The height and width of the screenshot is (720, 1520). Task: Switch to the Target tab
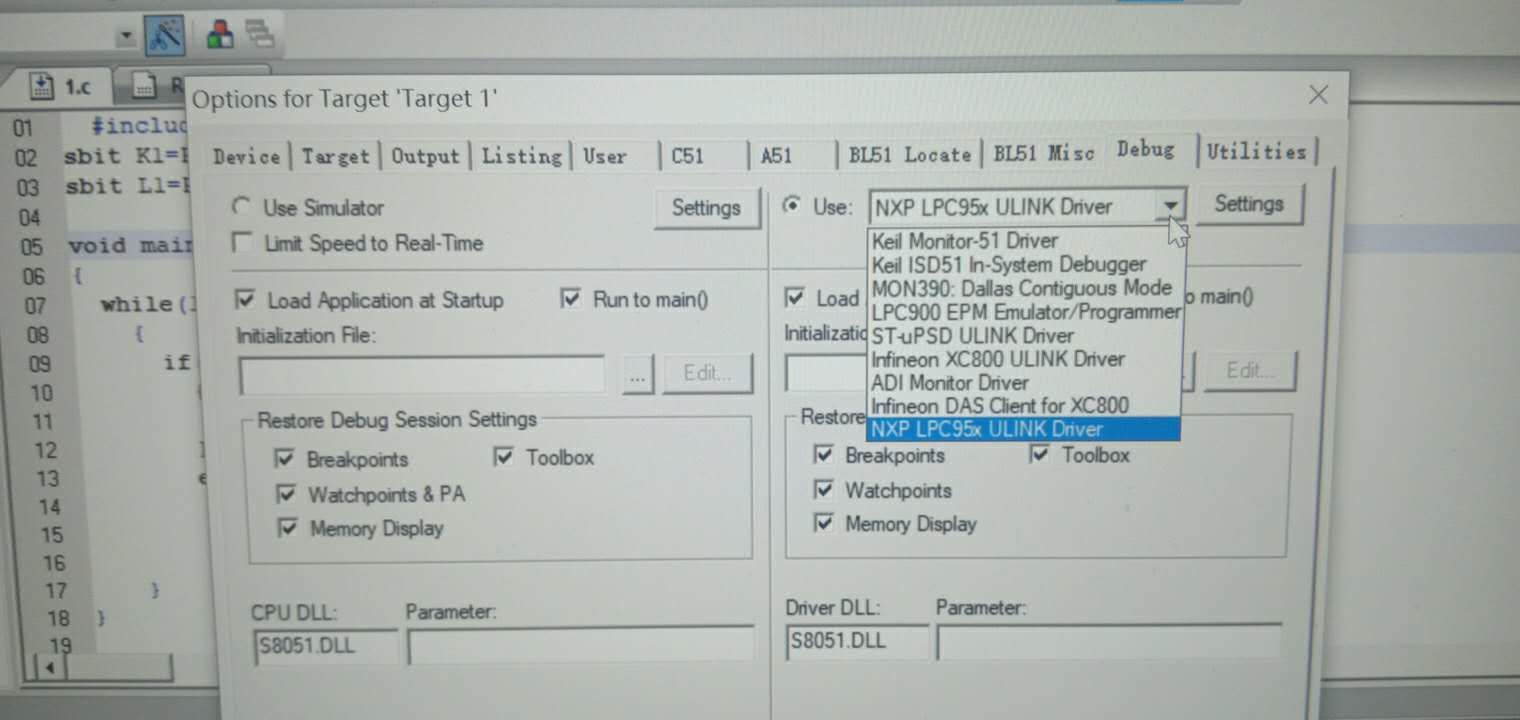tap(335, 155)
